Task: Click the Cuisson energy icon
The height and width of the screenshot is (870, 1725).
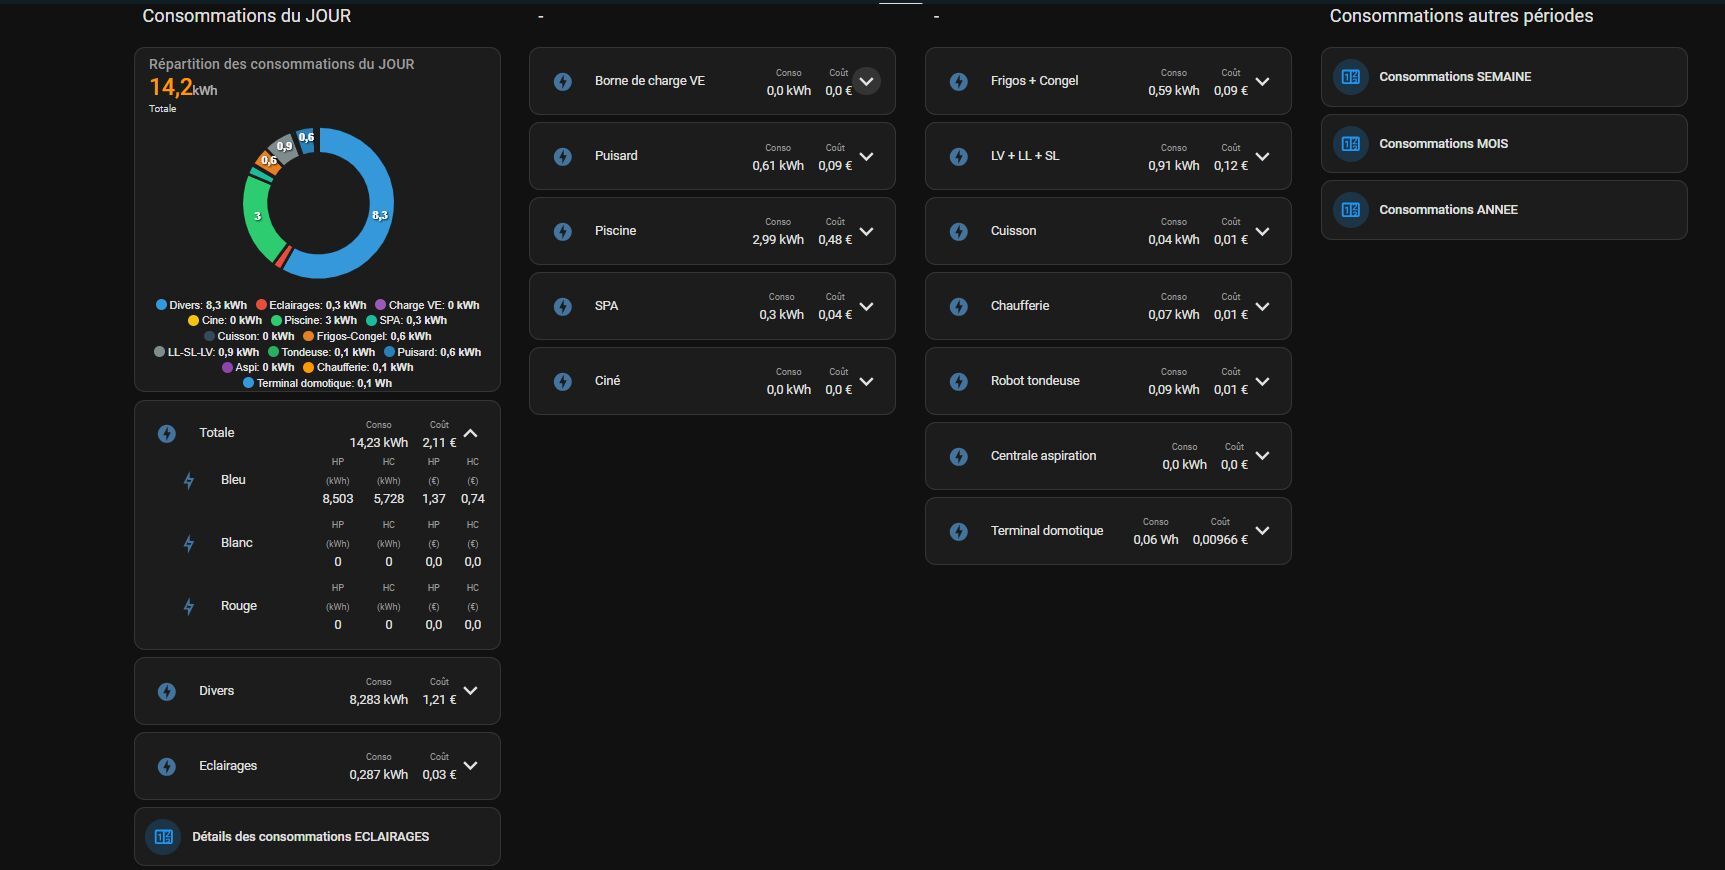Action: (959, 231)
